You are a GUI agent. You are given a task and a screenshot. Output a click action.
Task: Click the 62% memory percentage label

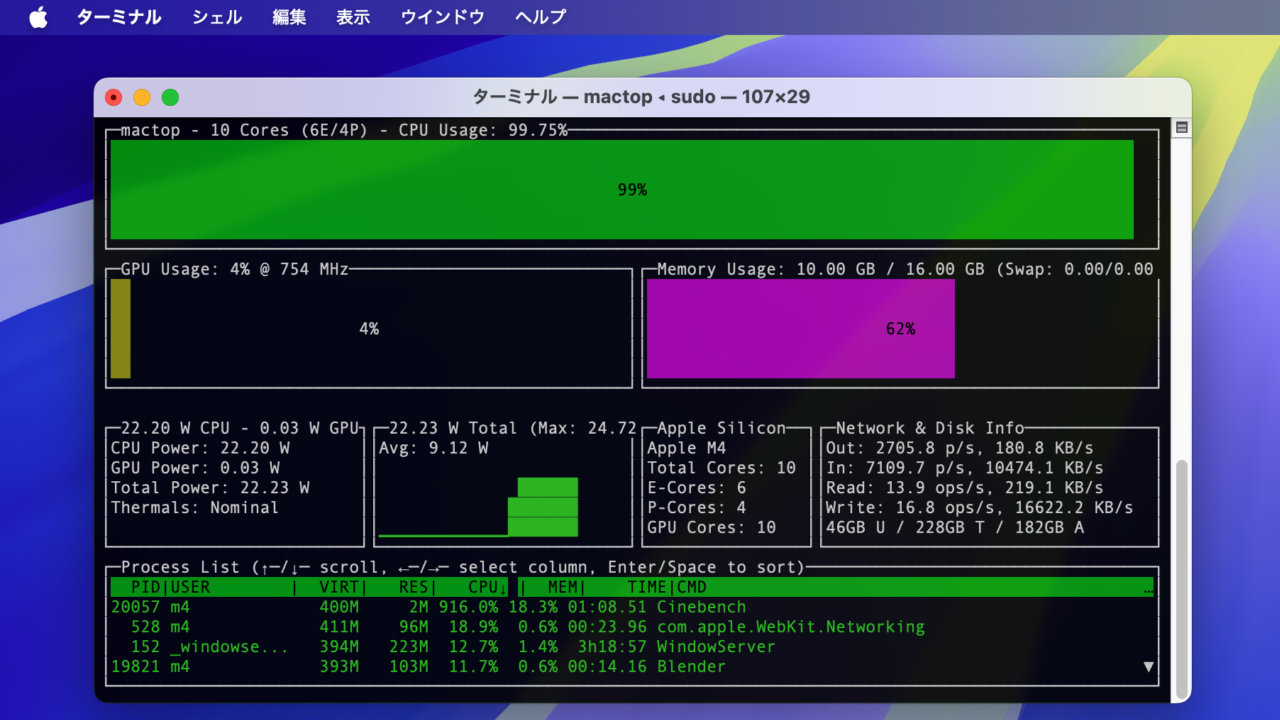(x=900, y=329)
